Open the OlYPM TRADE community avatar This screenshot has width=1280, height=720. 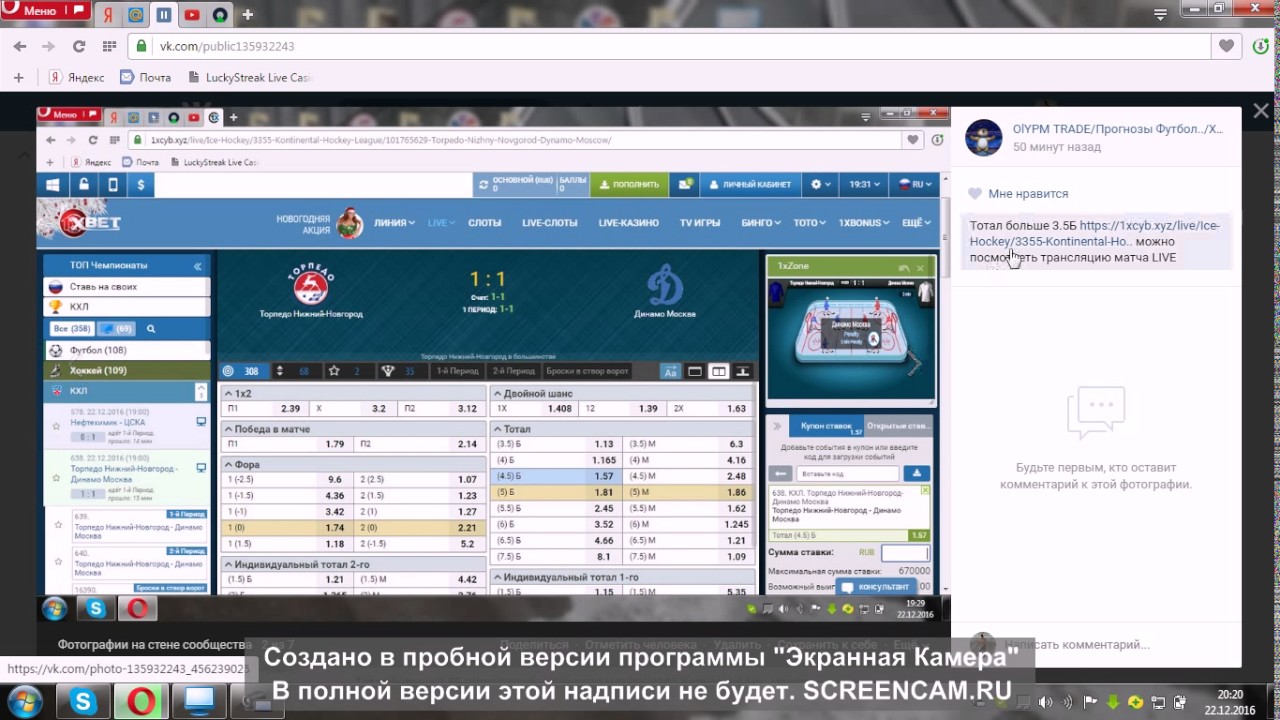pos(983,138)
